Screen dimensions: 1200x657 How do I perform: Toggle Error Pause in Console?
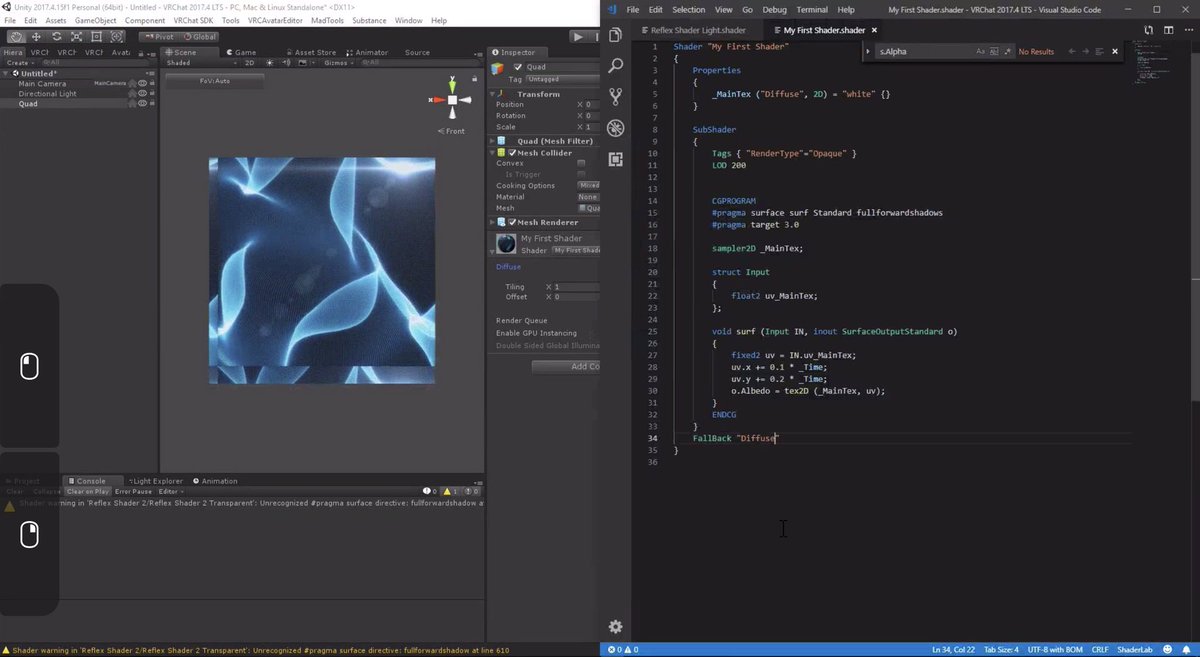tap(133, 491)
